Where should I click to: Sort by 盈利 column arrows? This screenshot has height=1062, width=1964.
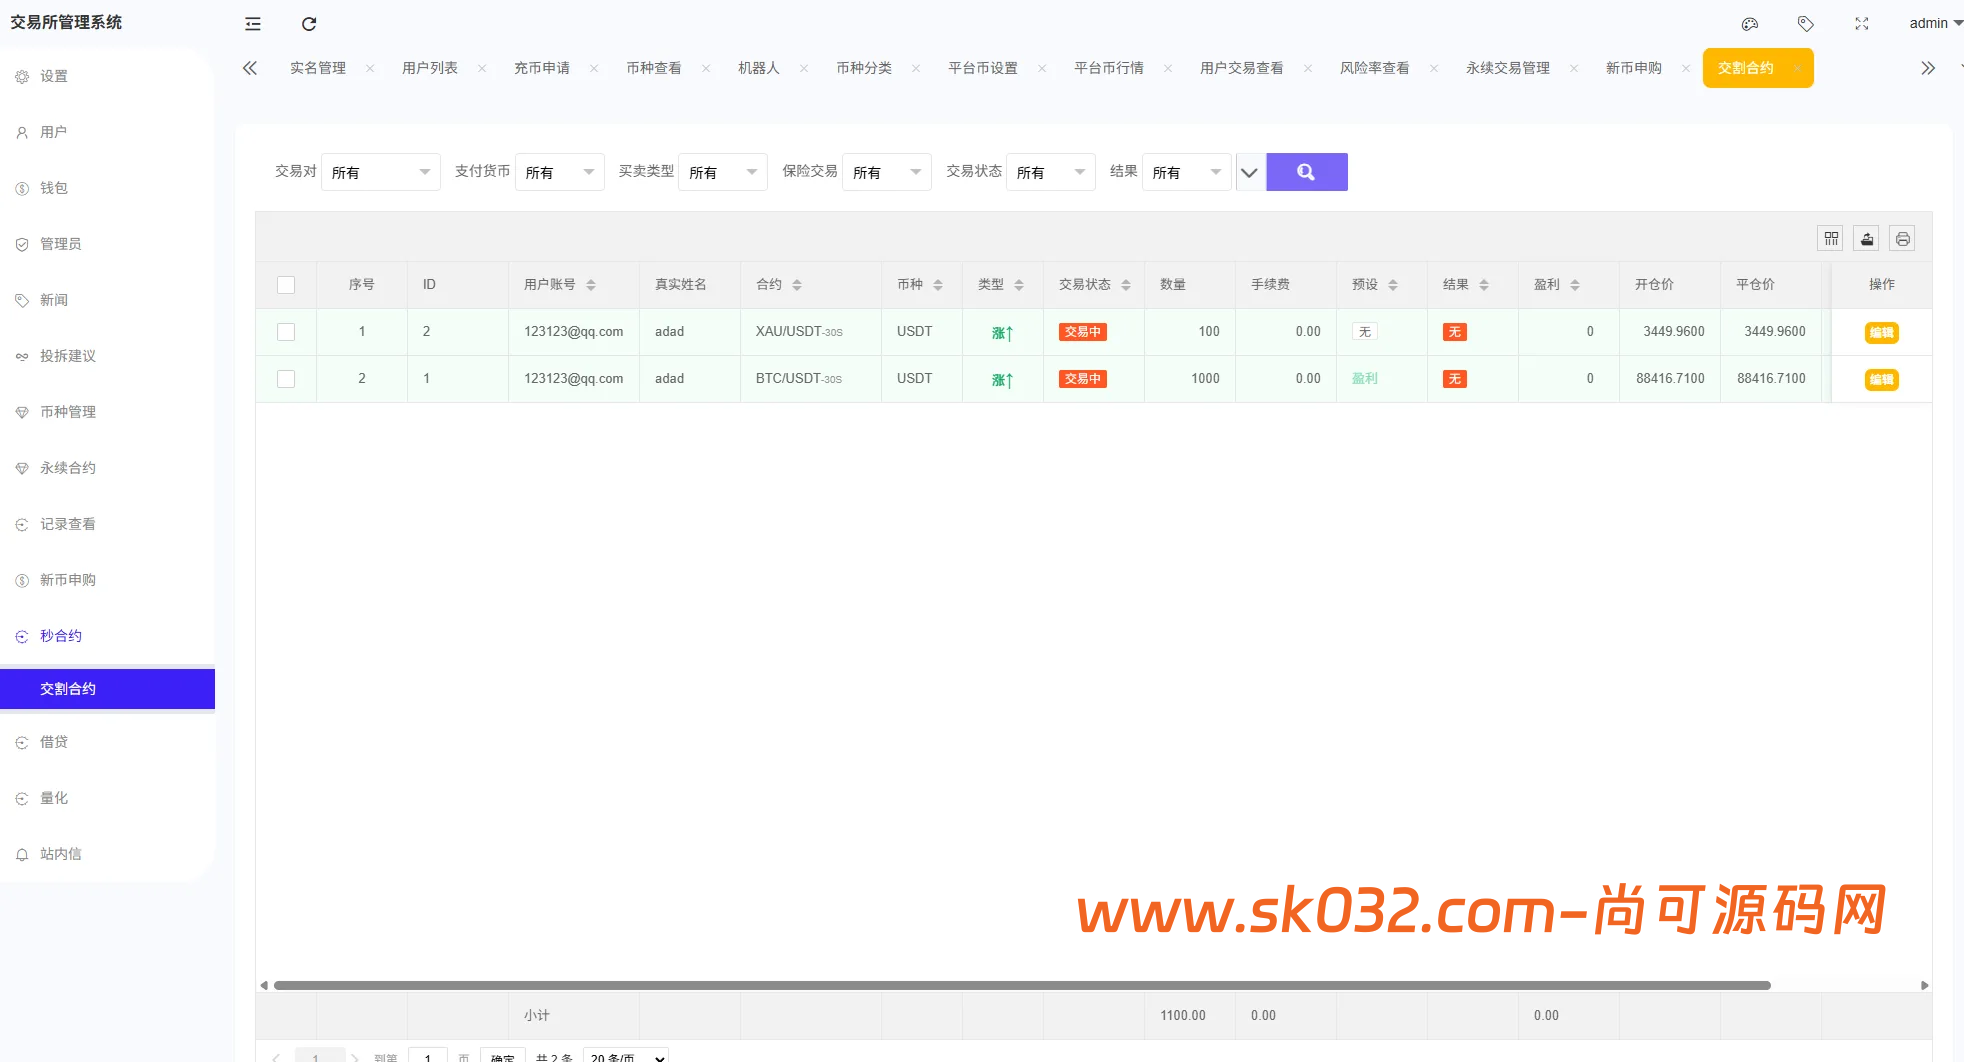tap(1575, 285)
